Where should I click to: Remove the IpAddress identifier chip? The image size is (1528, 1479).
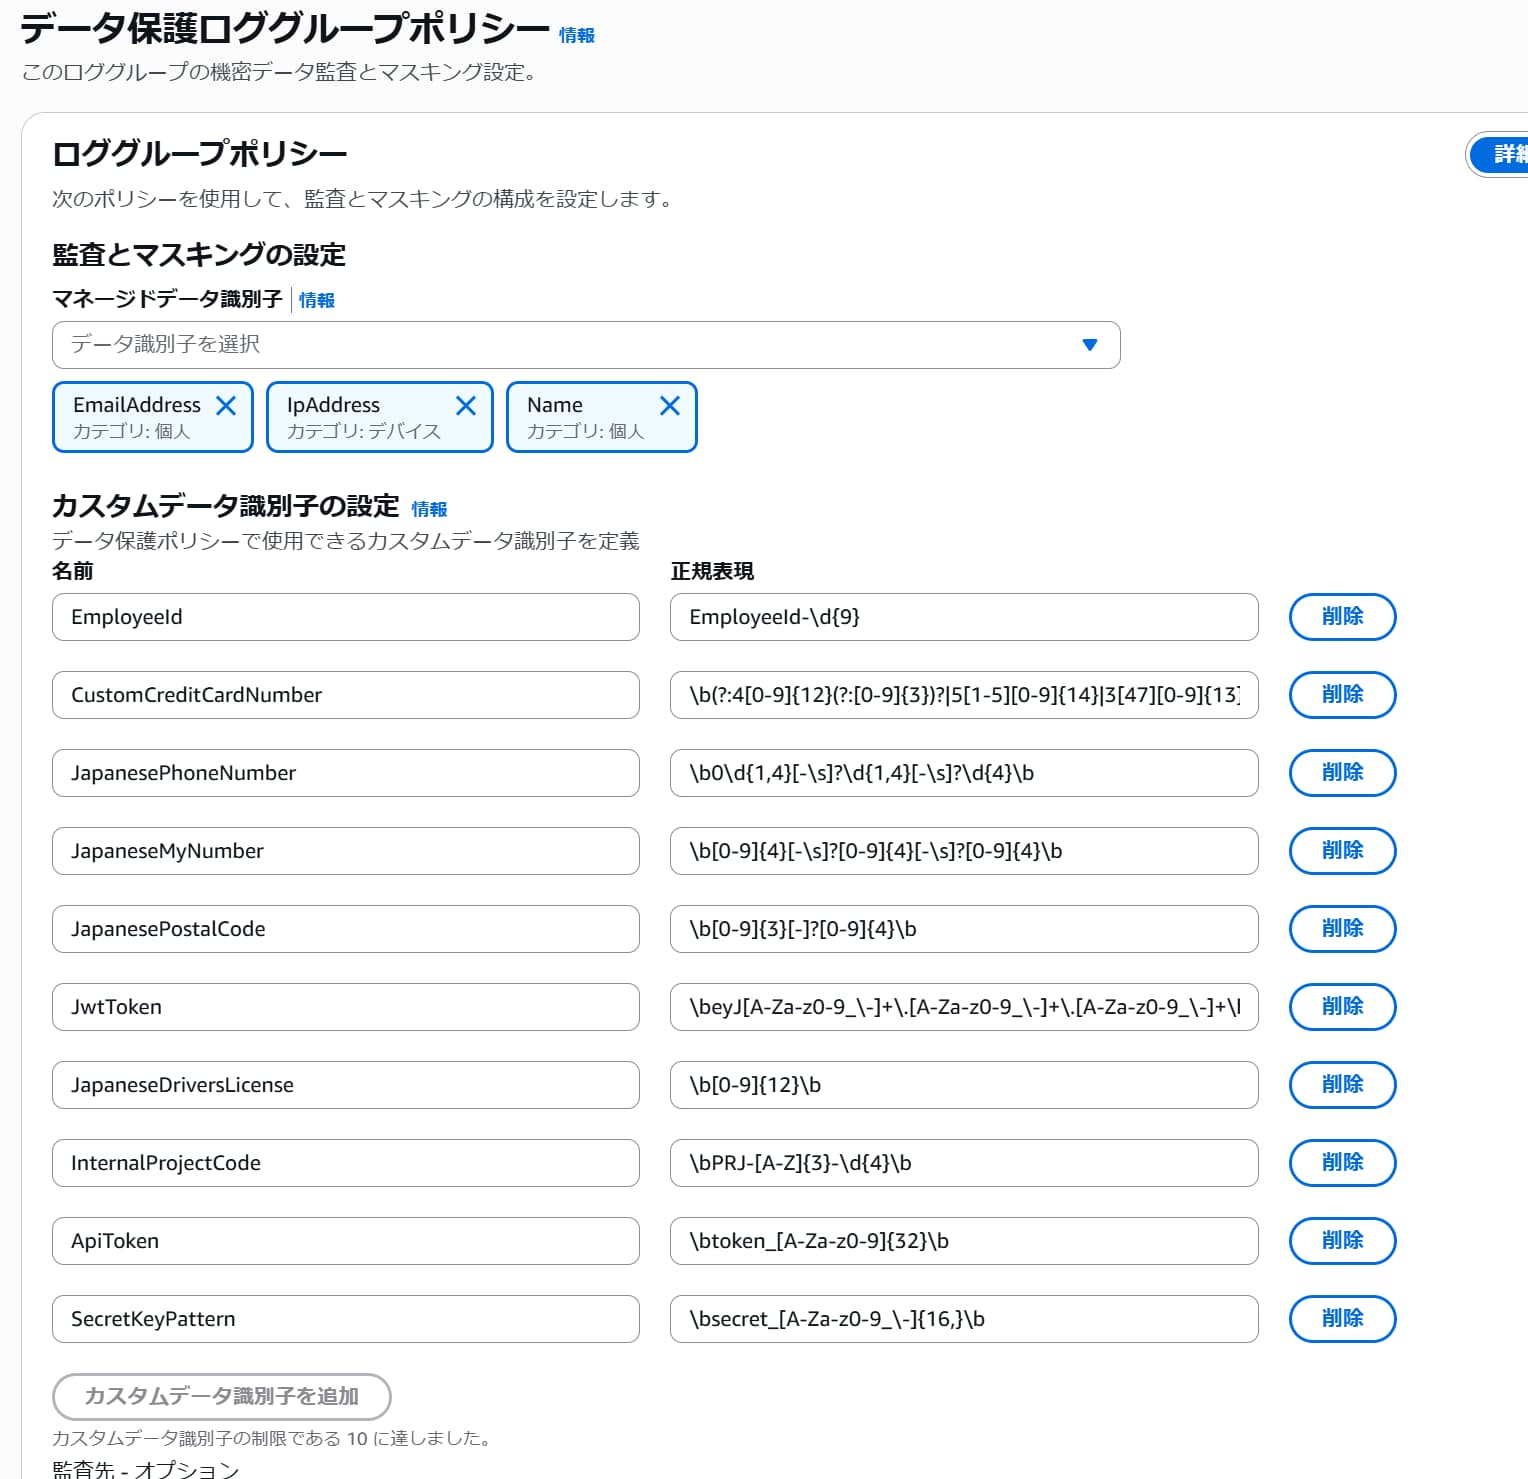pyautogui.click(x=466, y=405)
